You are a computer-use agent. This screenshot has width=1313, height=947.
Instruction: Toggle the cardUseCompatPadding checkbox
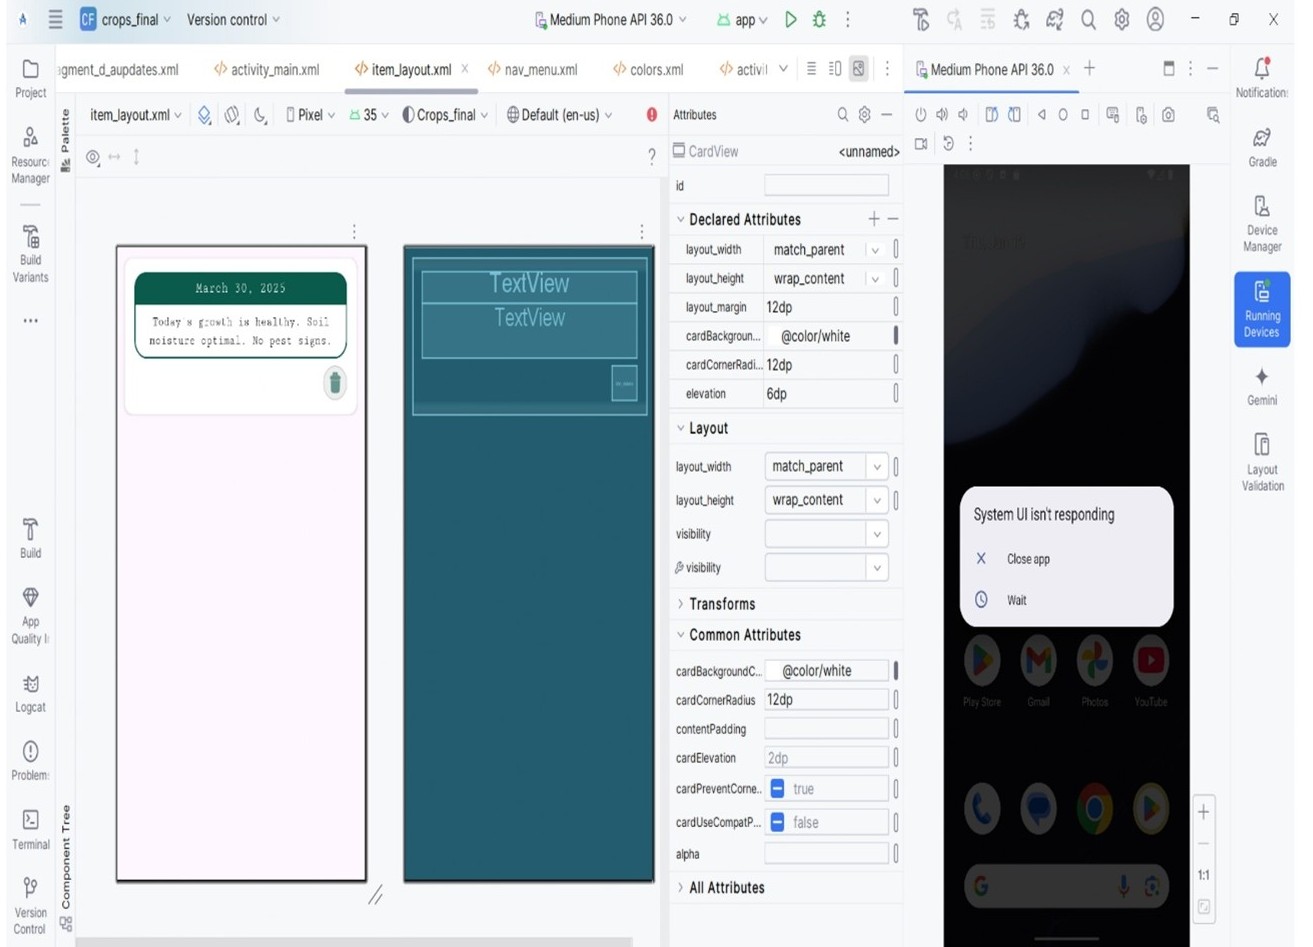[x=778, y=822]
